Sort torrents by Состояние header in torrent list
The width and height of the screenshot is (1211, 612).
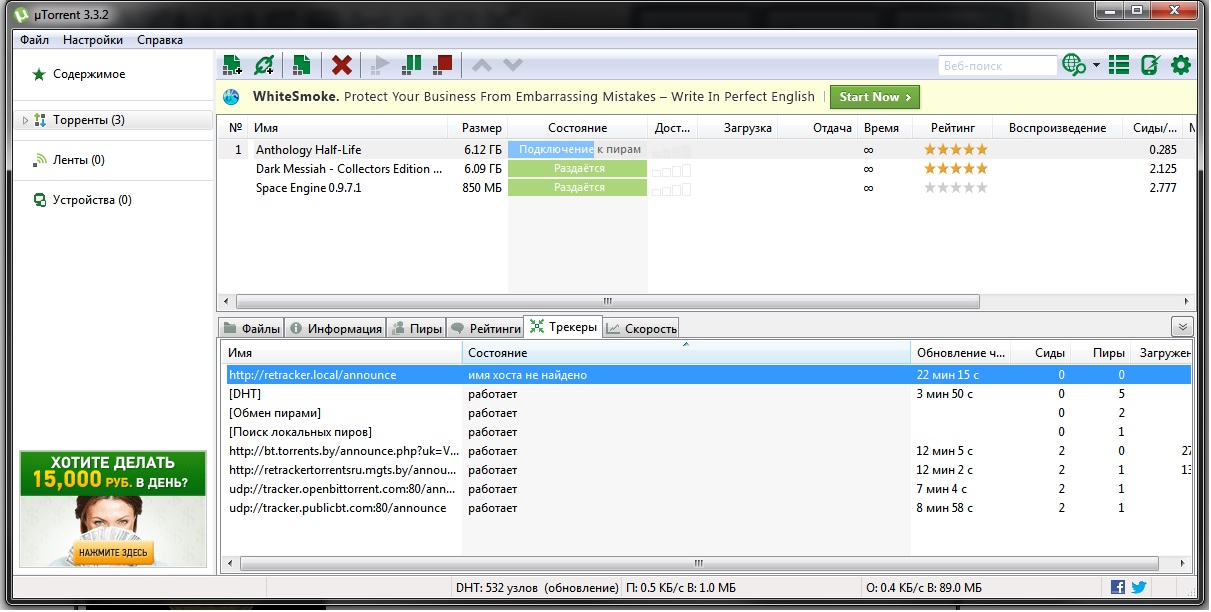pos(577,128)
